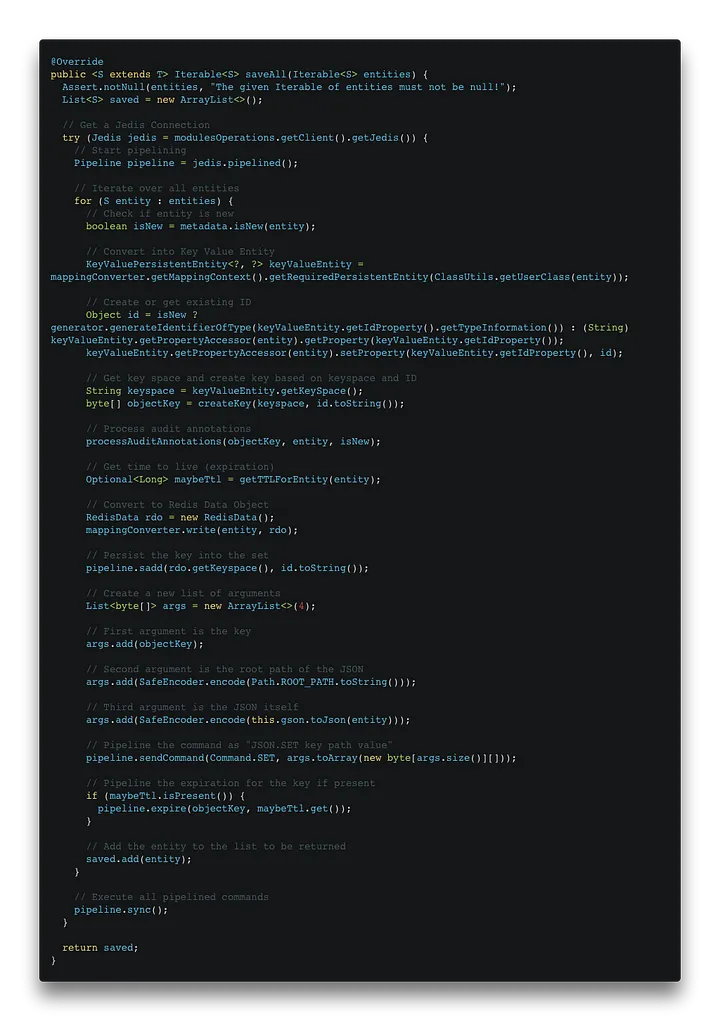Click comment '// Pipeline the expiration for the key...'
The width and height of the screenshot is (720, 1021).
pos(230,783)
